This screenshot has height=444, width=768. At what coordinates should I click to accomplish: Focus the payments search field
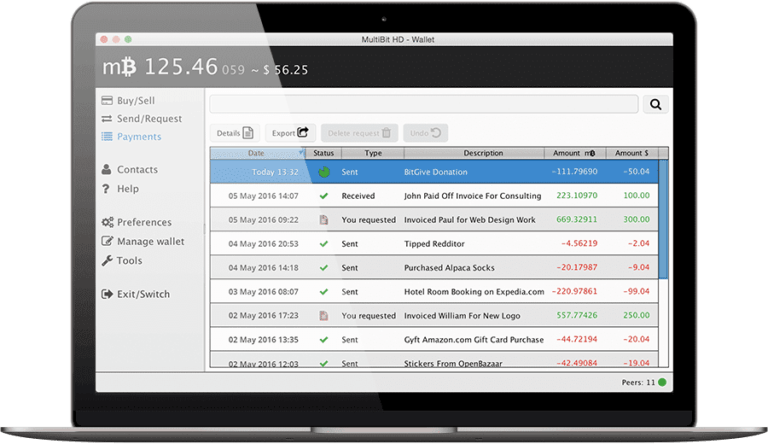point(424,104)
